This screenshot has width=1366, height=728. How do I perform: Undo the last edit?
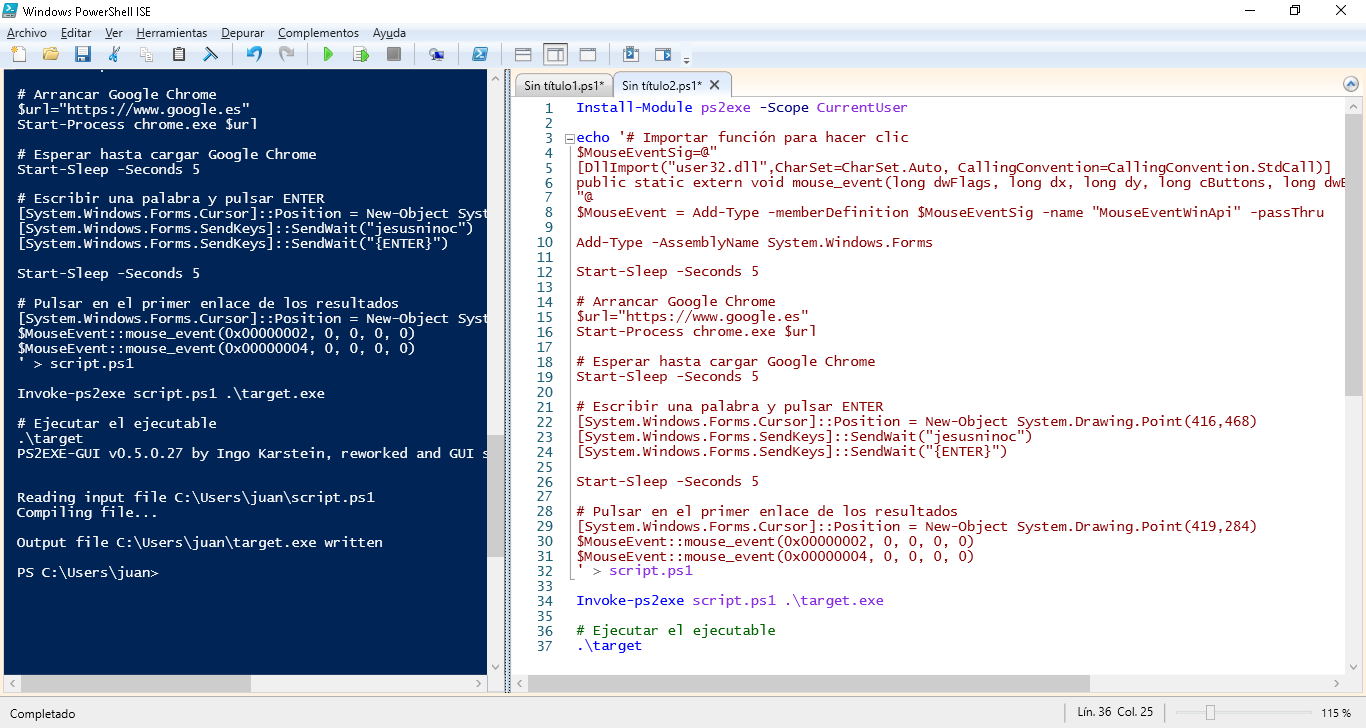tap(254, 54)
